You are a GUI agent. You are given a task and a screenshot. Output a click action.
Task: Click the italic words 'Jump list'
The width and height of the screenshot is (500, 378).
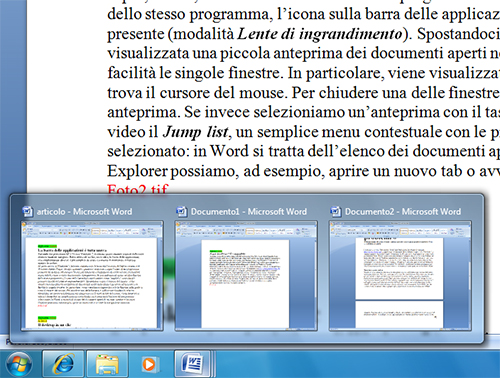coord(196,132)
